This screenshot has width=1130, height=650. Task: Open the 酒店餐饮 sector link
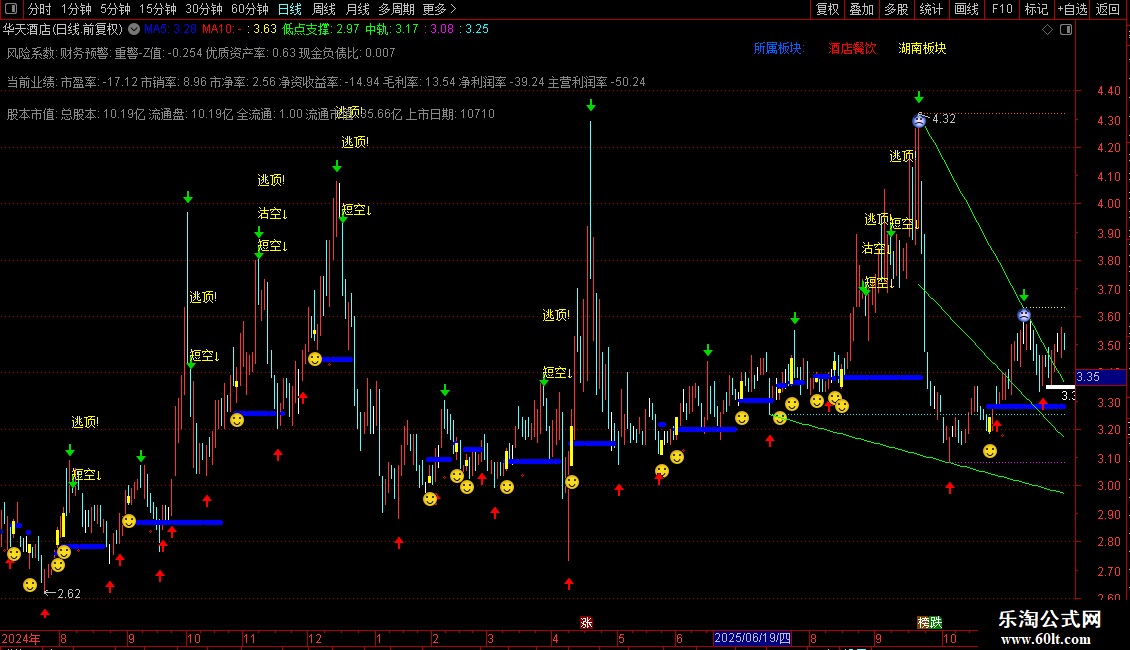coord(852,48)
